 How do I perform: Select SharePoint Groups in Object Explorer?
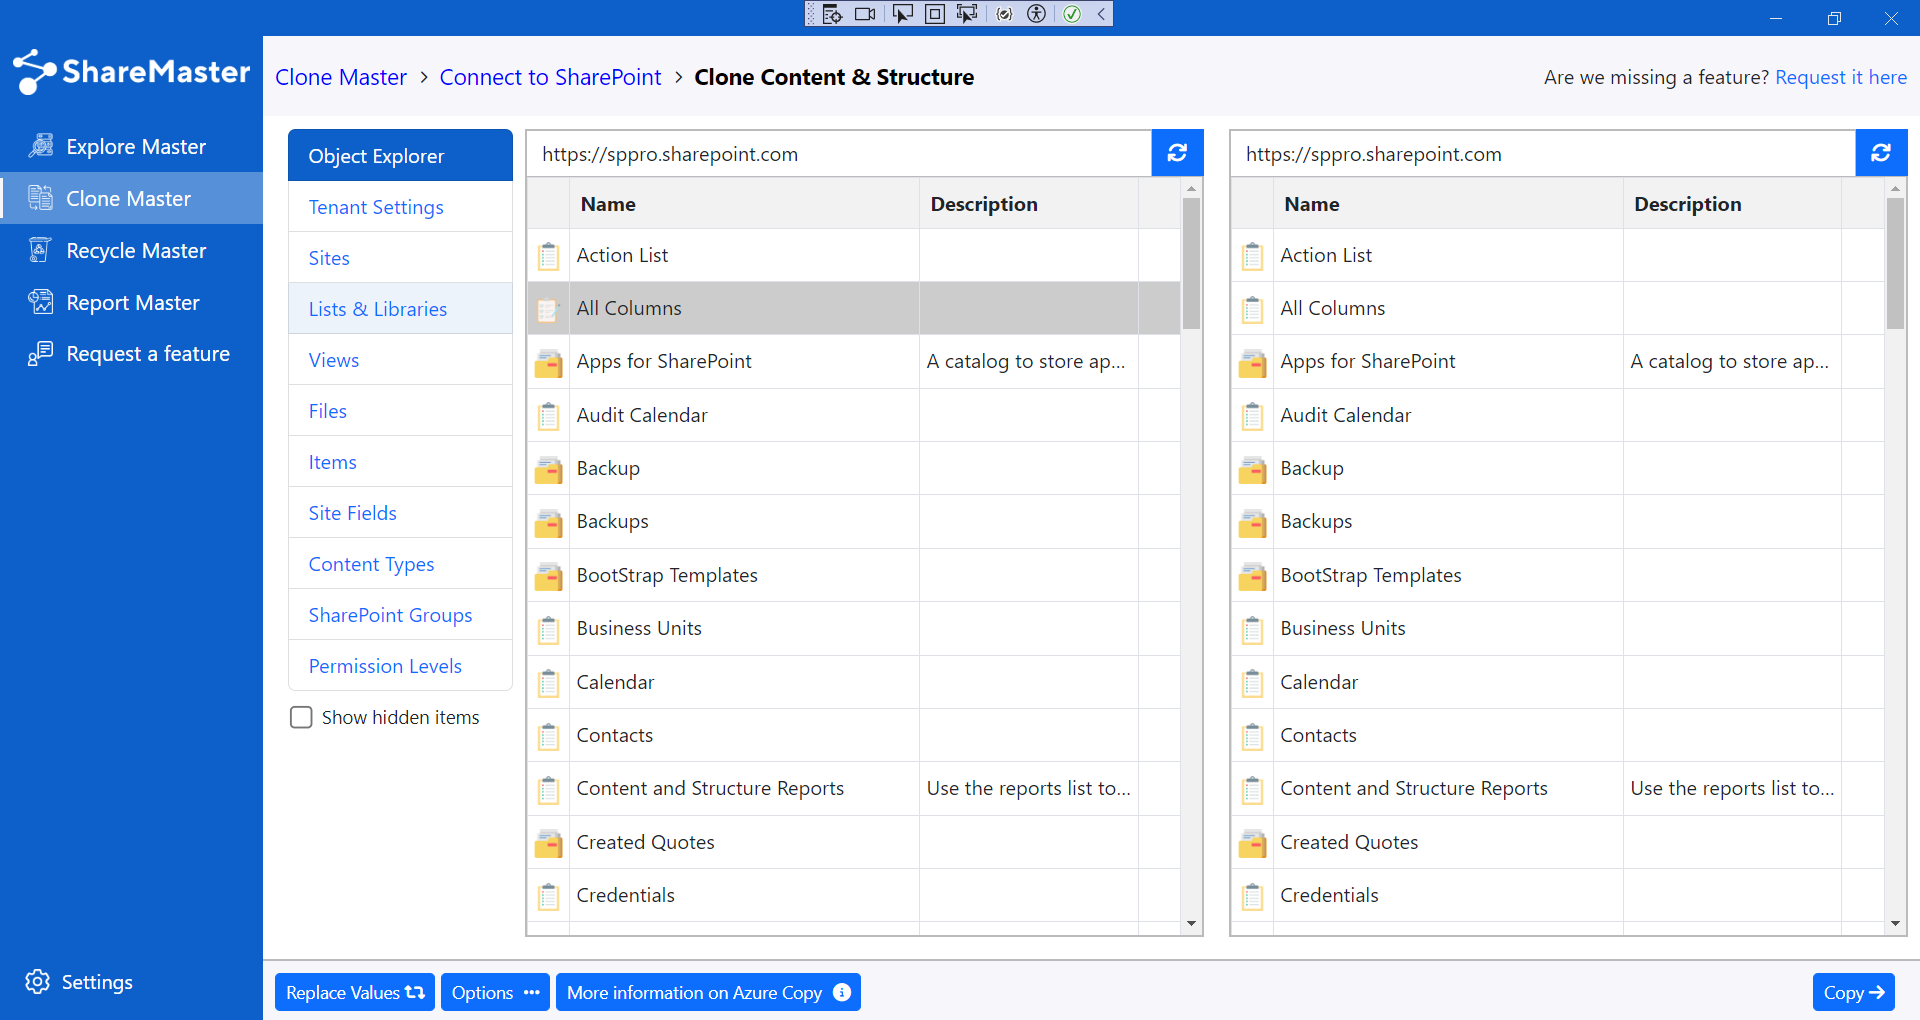[x=400, y=615]
